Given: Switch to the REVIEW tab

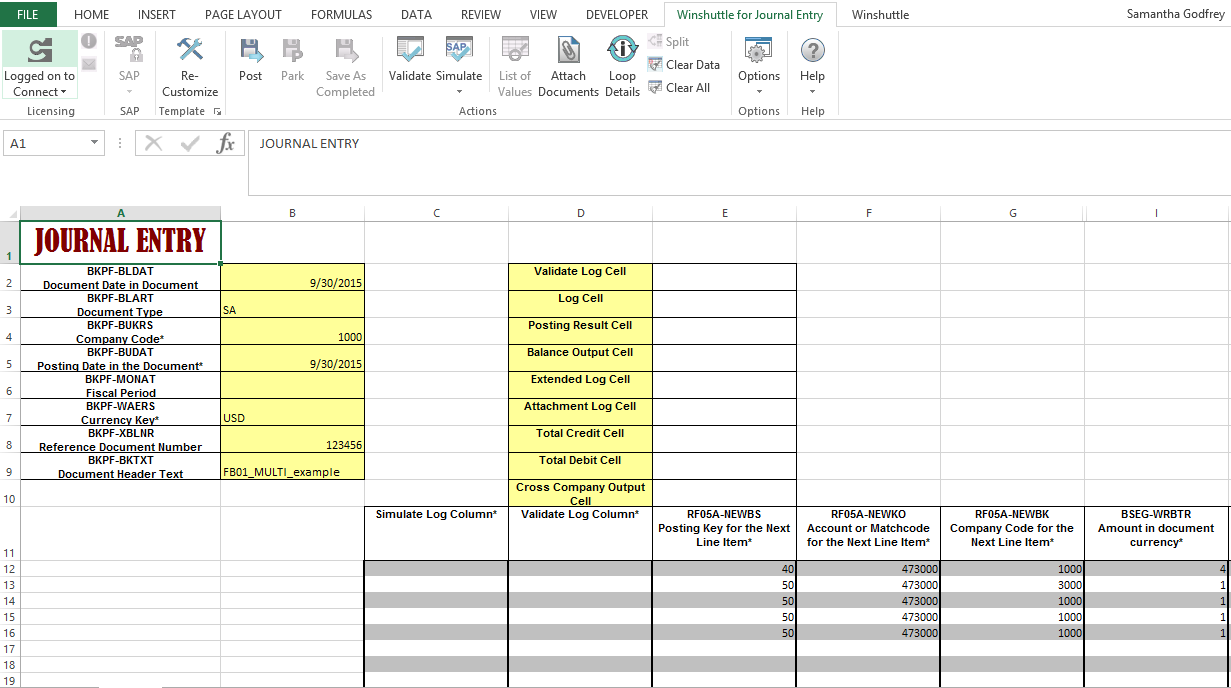Looking at the screenshot, I should 481,14.
